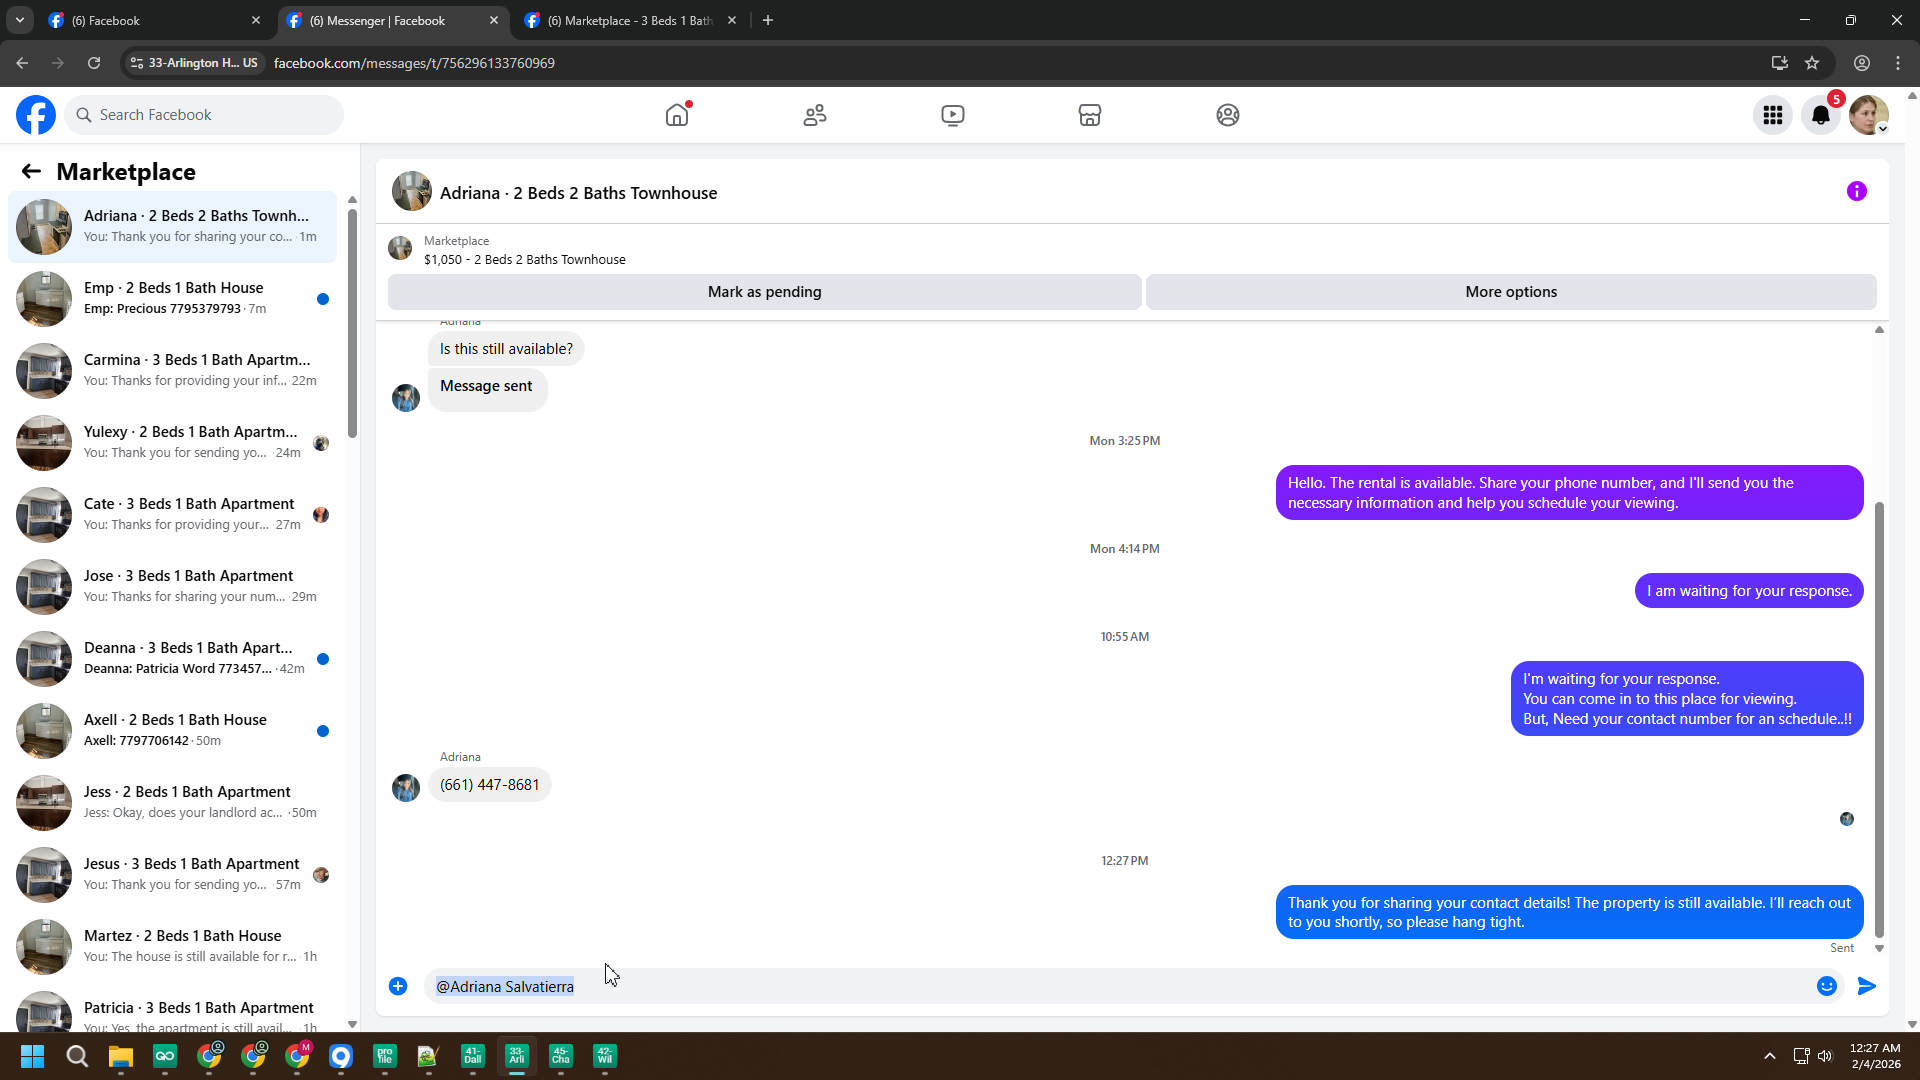Image resolution: width=1920 pixels, height=1080 pixels.
Task: Open the Watch video icon
Action: pos(952,115)
